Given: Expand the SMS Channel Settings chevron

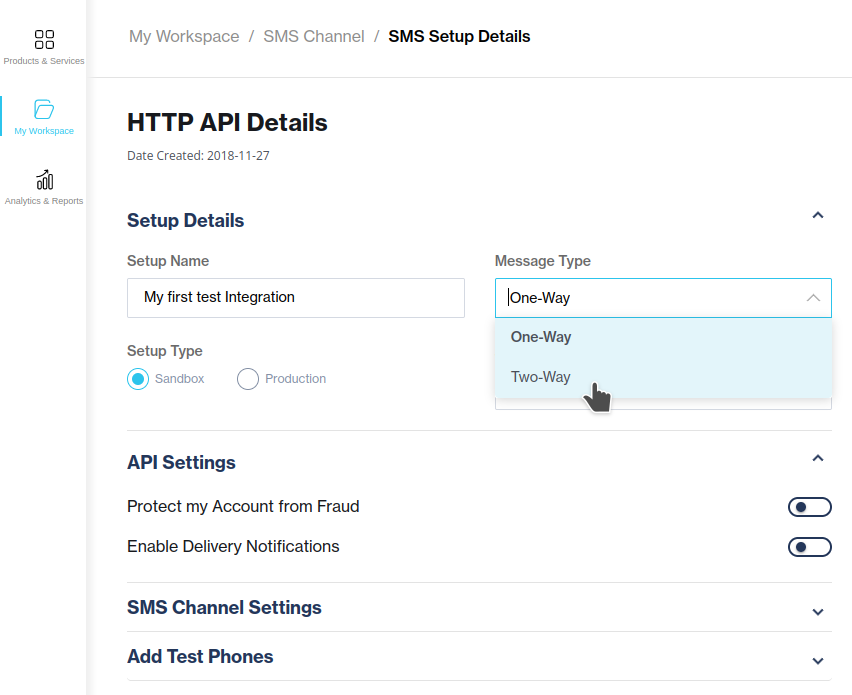Looking at the screenshot, I should point(817,611).
